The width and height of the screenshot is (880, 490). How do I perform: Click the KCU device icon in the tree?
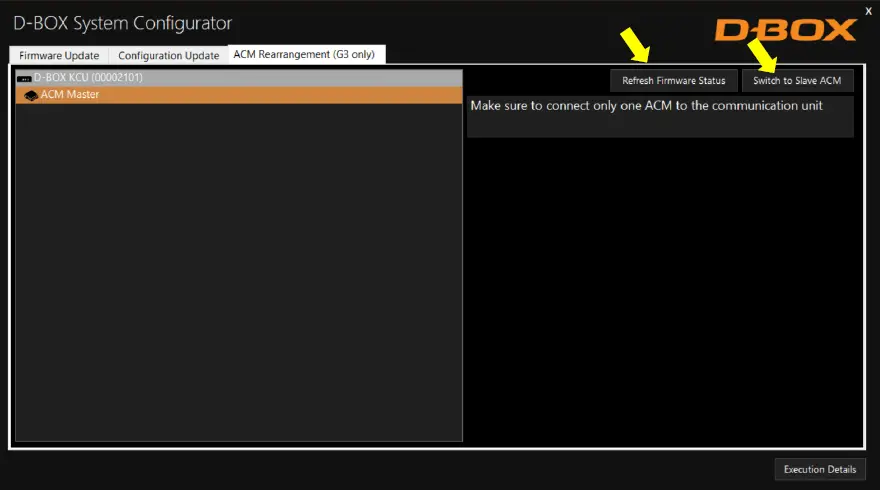(x=24, y=79)
